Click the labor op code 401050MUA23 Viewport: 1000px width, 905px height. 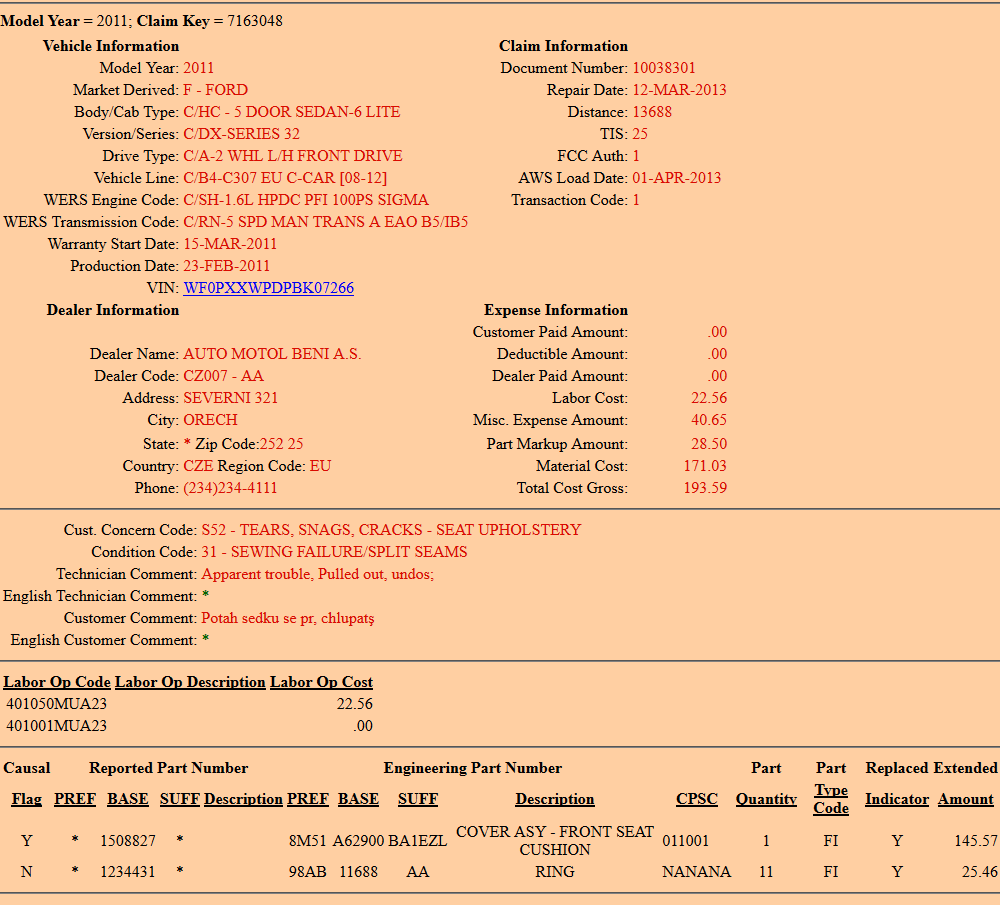(57, 704)
